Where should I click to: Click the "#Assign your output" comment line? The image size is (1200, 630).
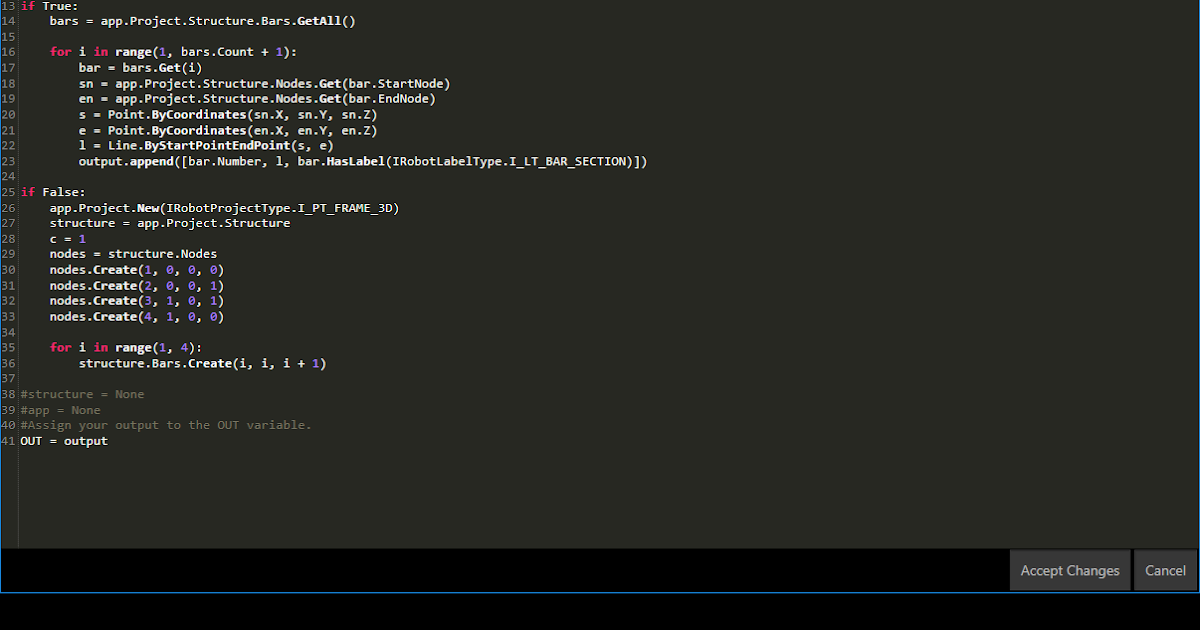166,425
